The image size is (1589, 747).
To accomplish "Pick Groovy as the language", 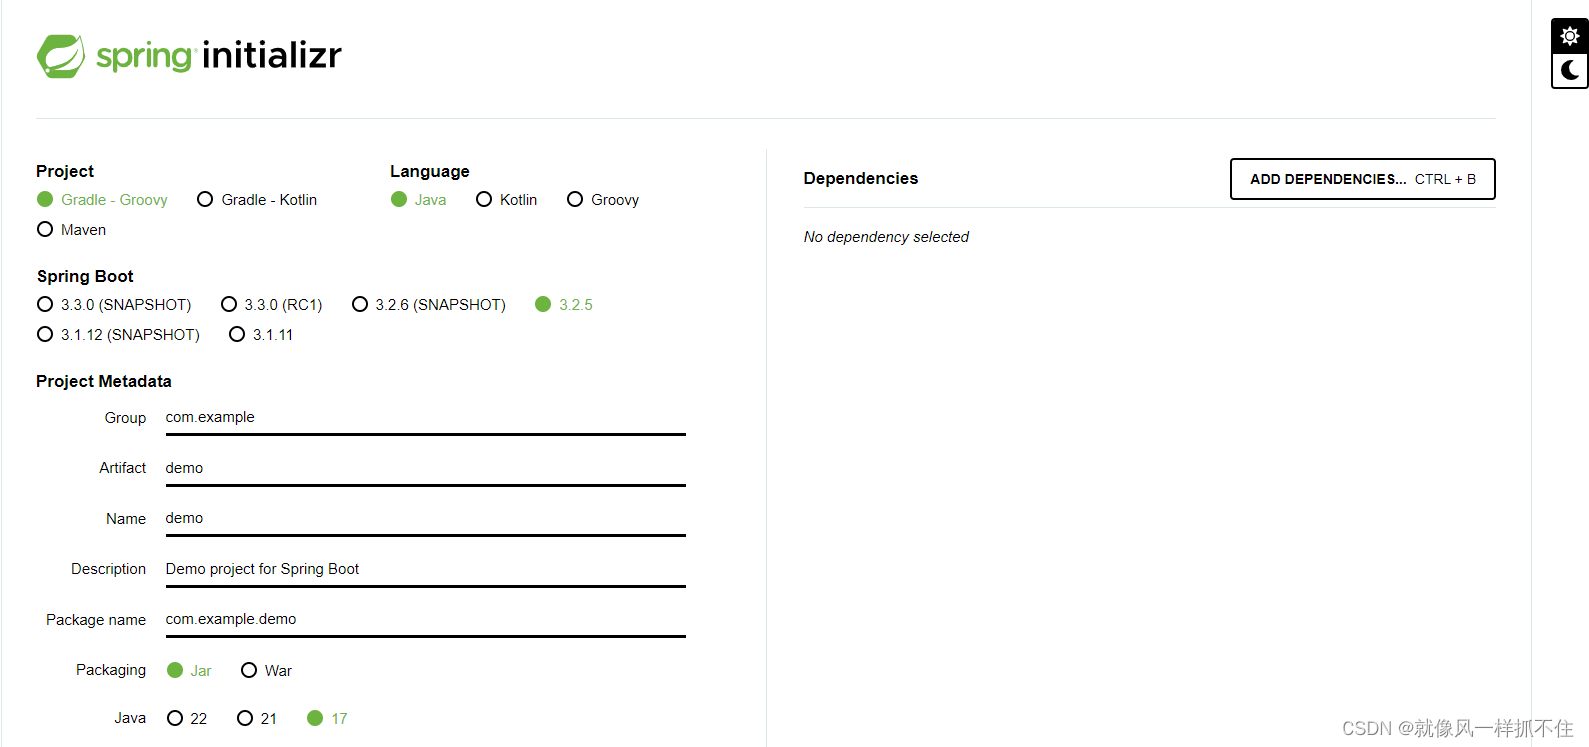I will tap(603, 200).
